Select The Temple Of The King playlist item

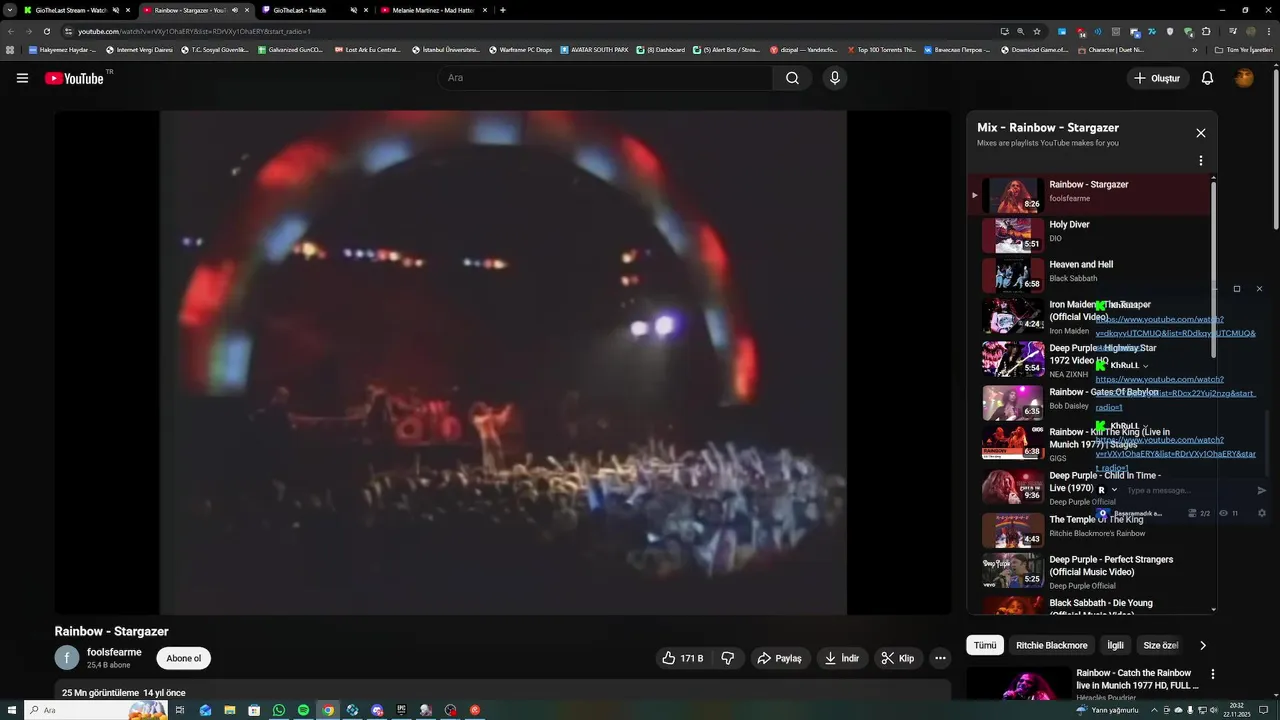(1090, 529)
